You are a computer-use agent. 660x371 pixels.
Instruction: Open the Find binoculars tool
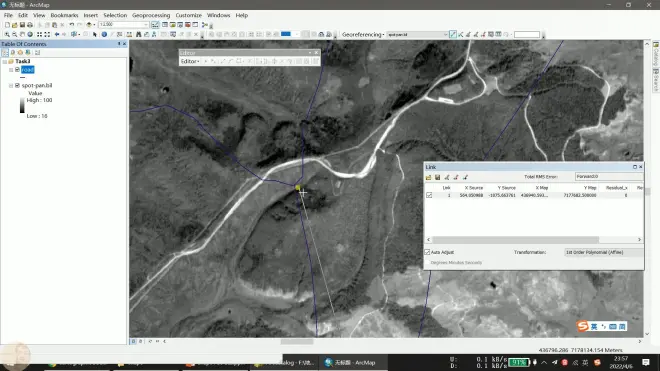pyautogui.click(x=138, y=35)
